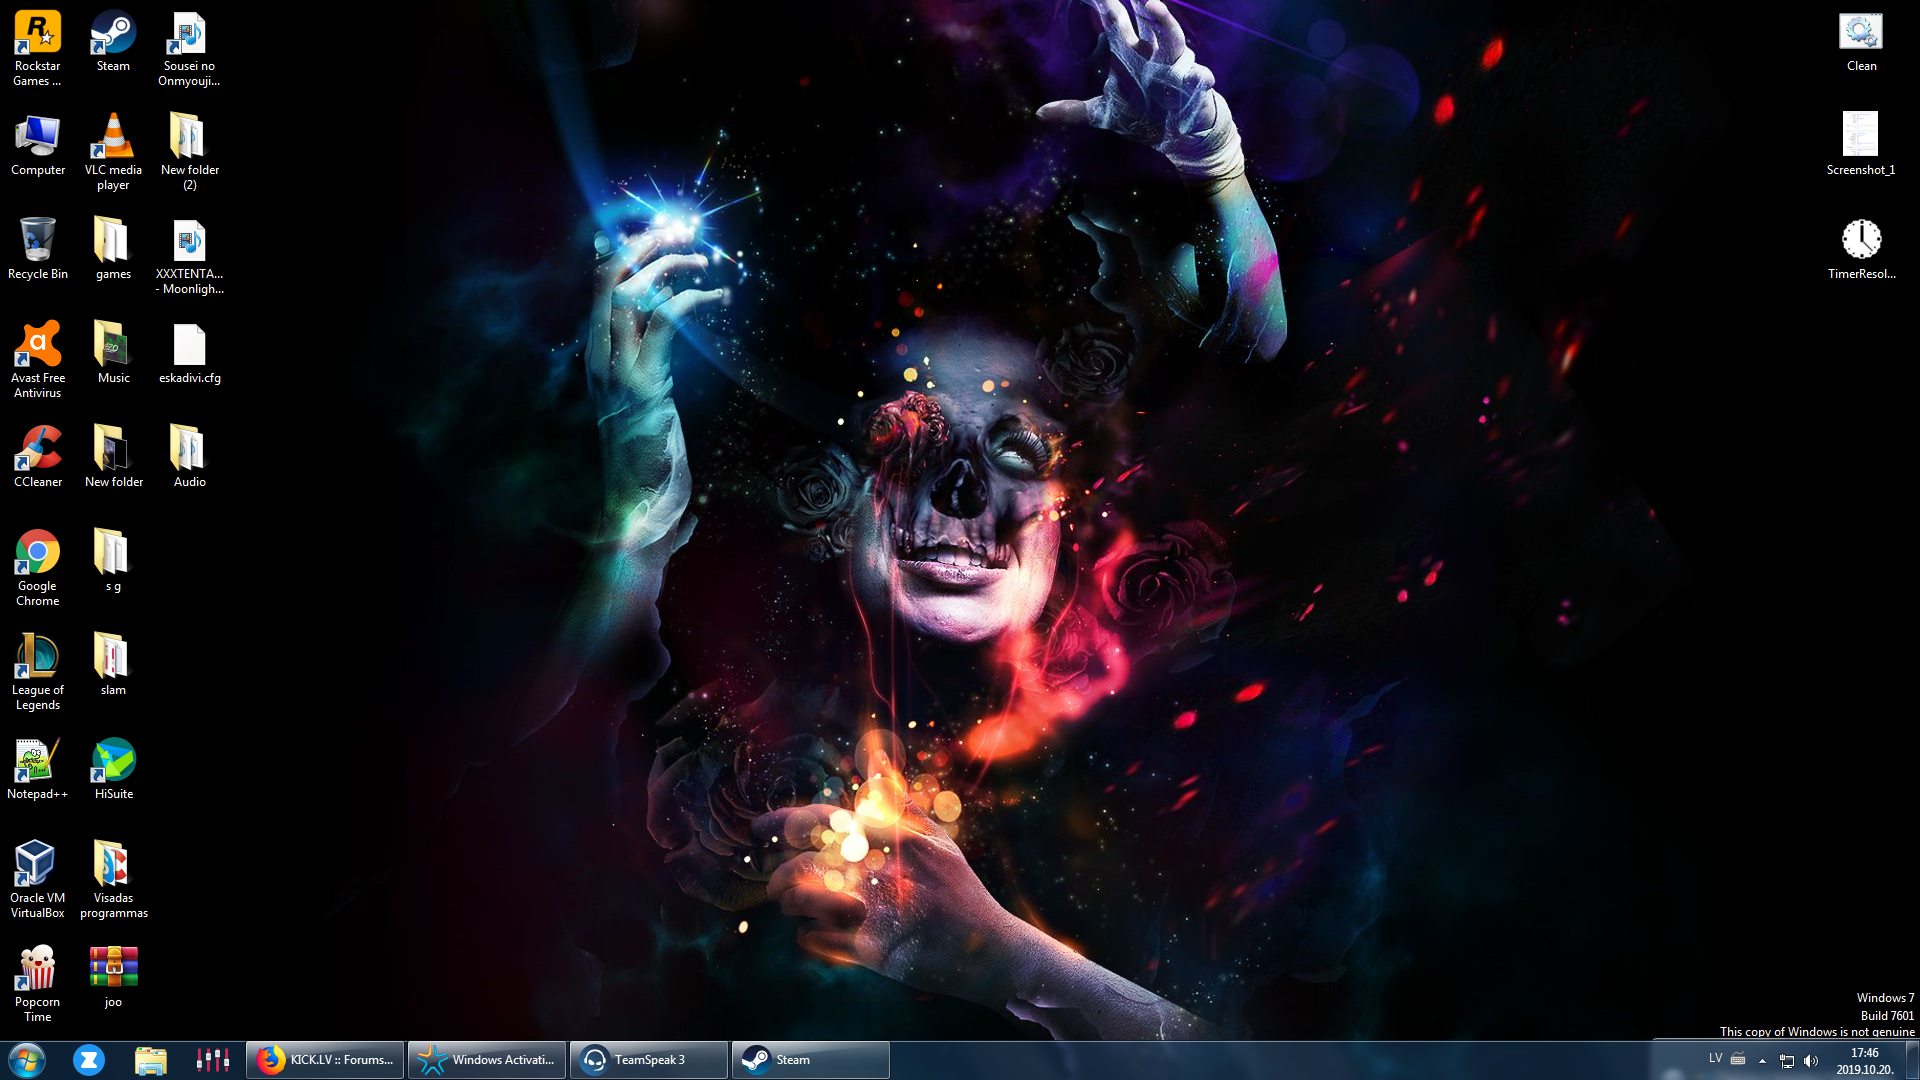The width and height of the screenshot is (1920, 1080).
Task: Click the blue Z pinned taskbar icon
Action: 89,1060
